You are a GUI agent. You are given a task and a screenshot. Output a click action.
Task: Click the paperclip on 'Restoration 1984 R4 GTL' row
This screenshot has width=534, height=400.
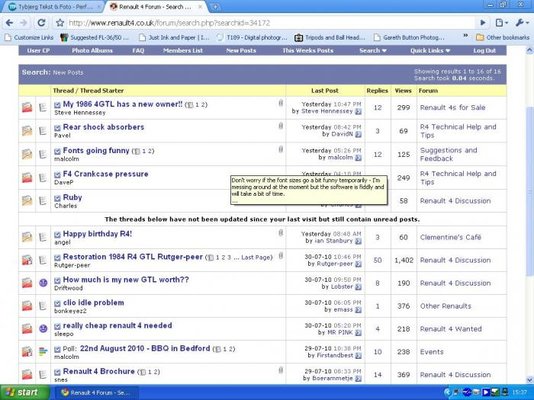pyautogui.click(x=281, y=256)
